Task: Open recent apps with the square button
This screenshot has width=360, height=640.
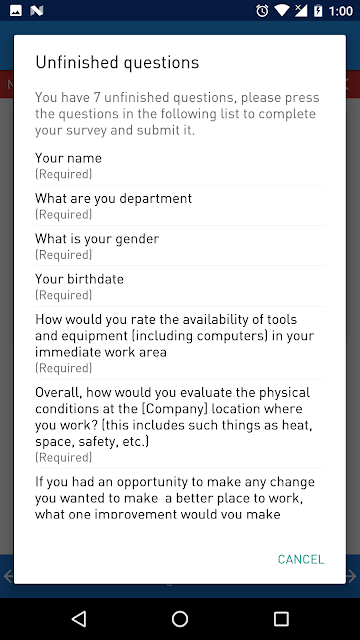Action: [281, 619]
